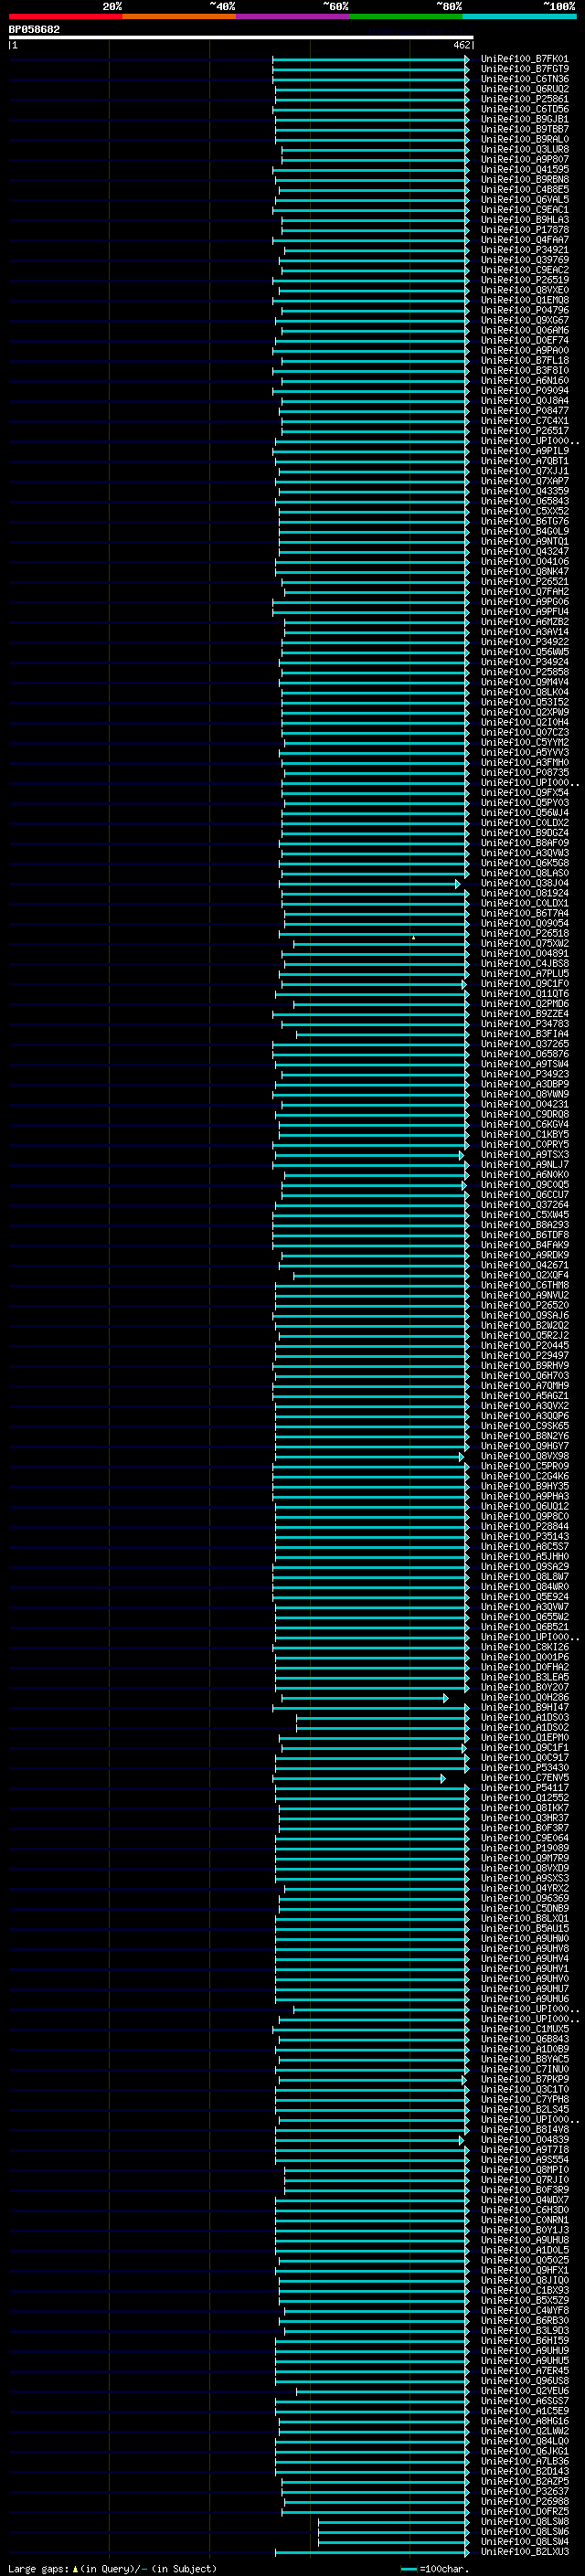Image resolution: width=585 pixels, height=2576 pixels.
Task: Select hit label UniRef100_P26517
Action: coord(525,431)
